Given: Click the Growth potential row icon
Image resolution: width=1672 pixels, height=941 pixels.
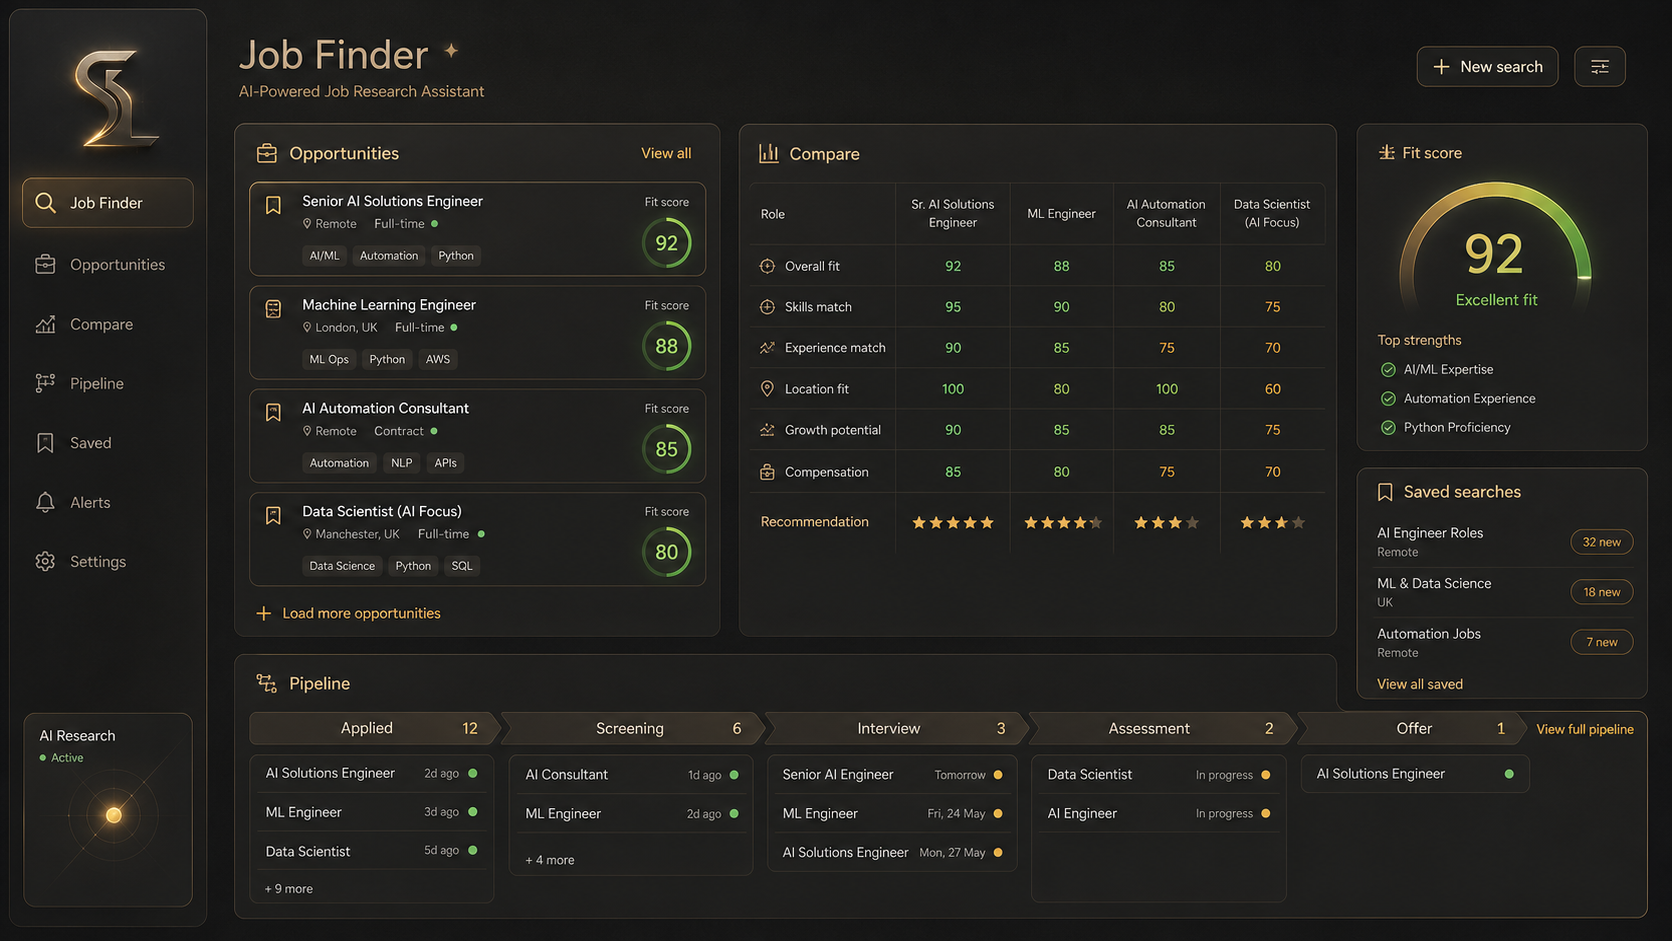Looking at the screenshot, I should 767,430.
